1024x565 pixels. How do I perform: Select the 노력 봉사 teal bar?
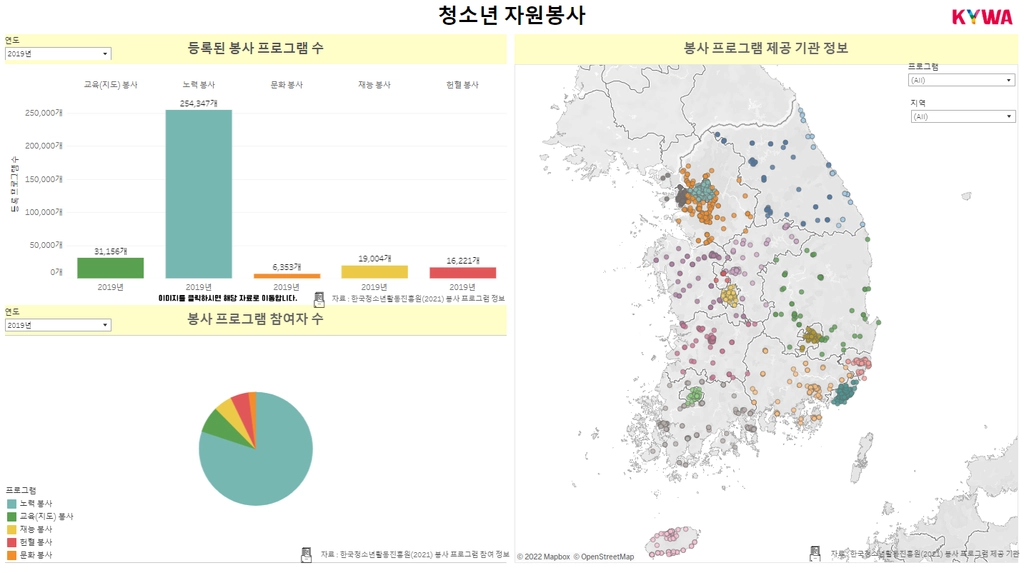click(x=199, y=194)
